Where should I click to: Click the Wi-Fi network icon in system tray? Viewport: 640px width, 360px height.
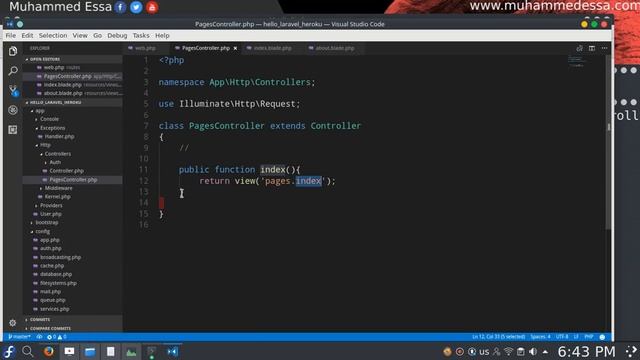click(x=509, y=351)
